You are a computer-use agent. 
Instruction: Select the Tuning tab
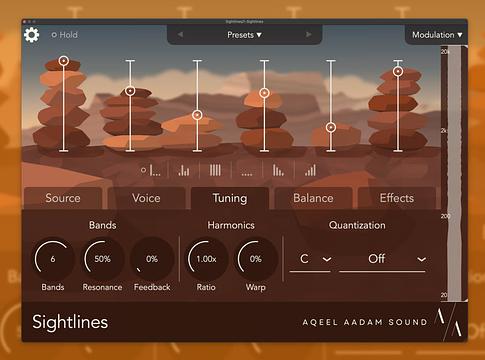(230, 198)
